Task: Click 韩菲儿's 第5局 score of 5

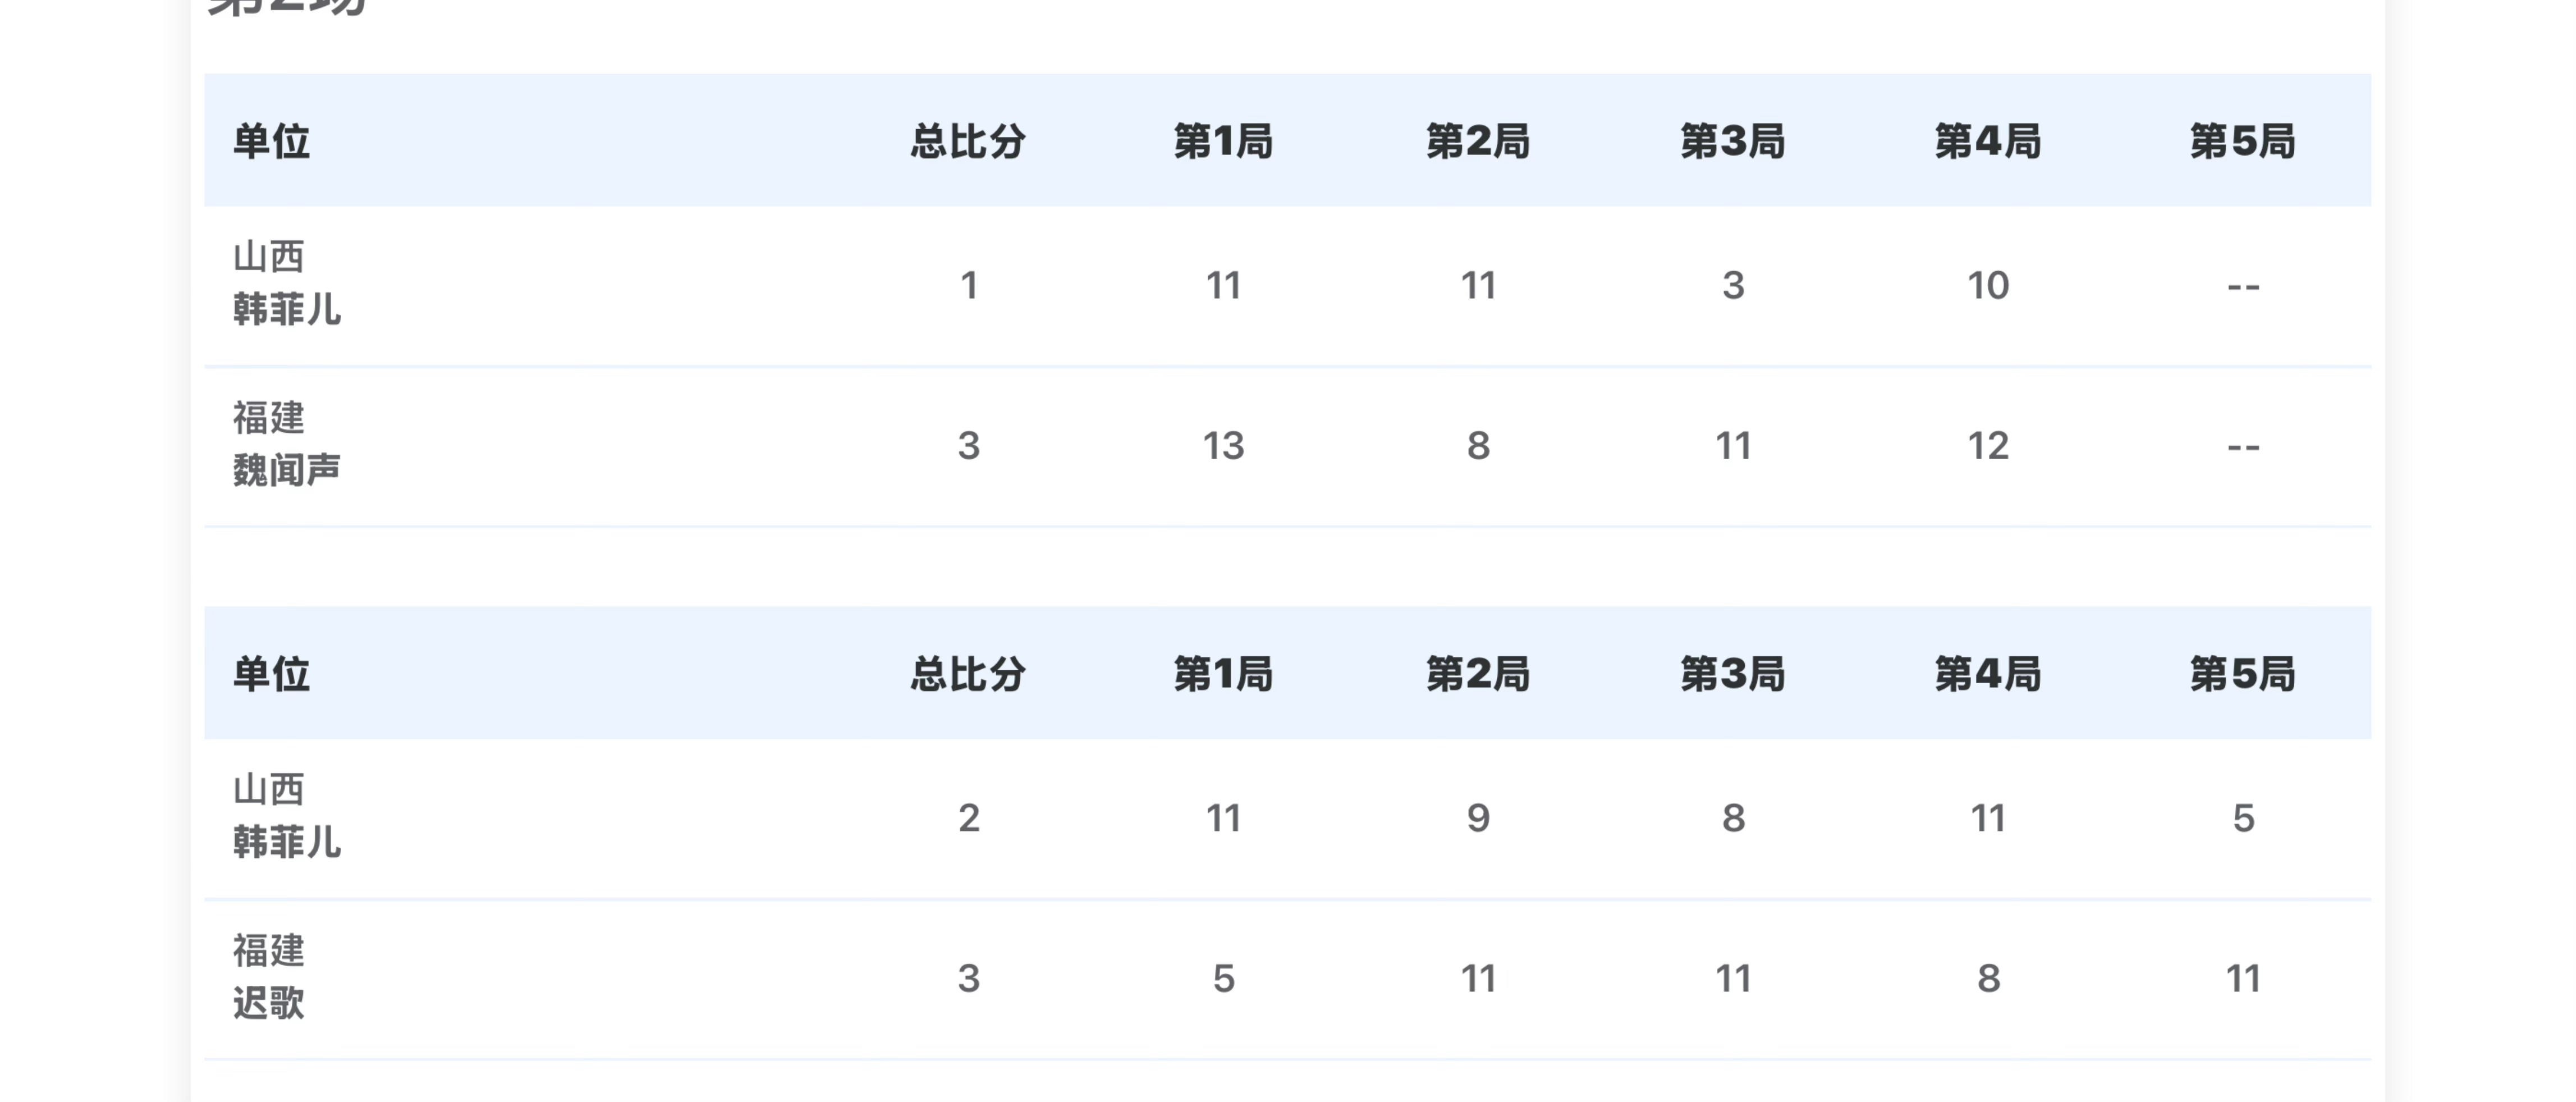Action: click(2242, 819)
